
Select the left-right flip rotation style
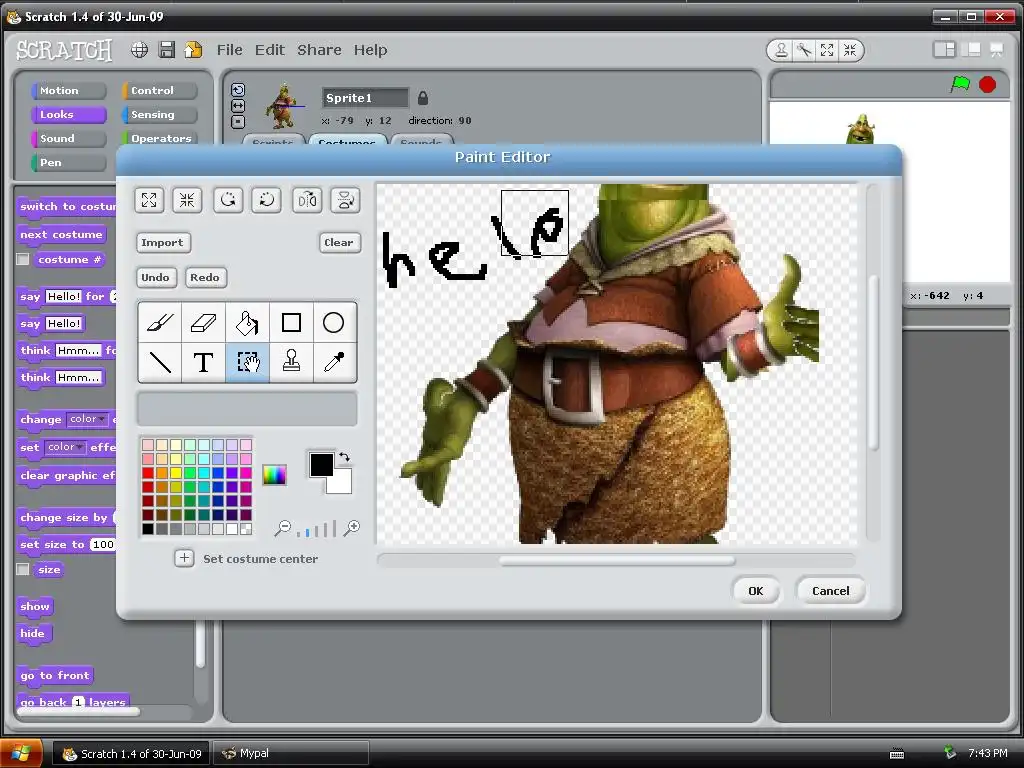tap(238, 106)
